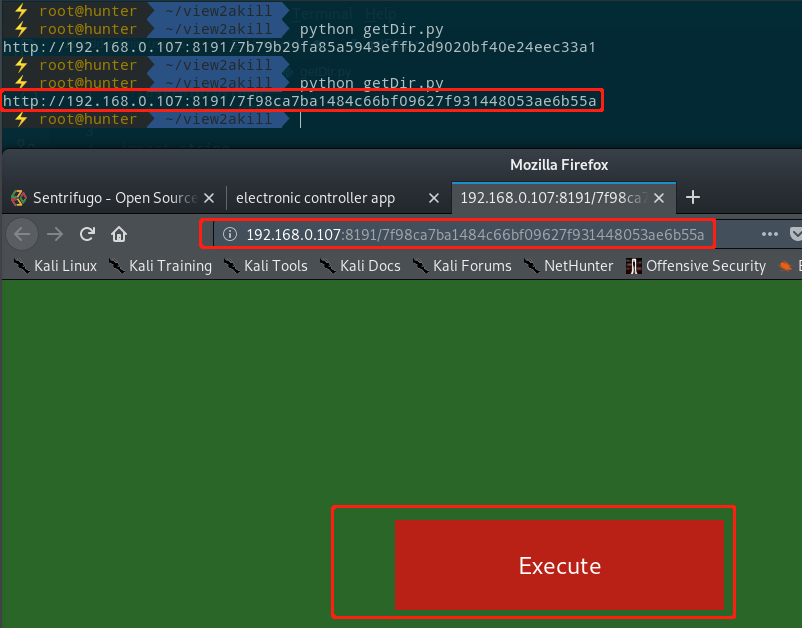Open the Firefox home page icon
This screenshot has height=628, width=802.
119,234
